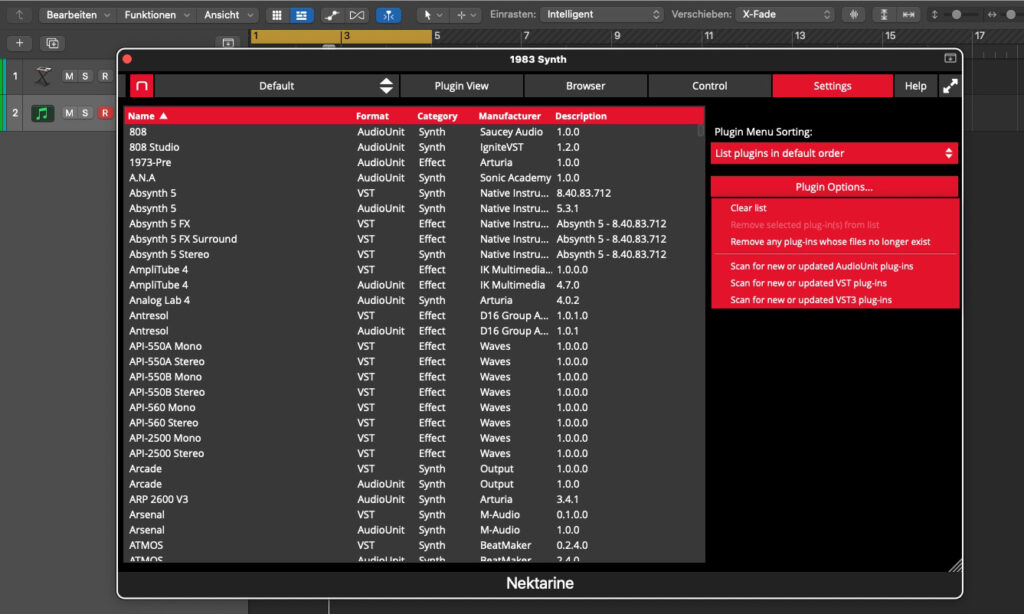Image resolution: width=1024 pixels, height=614 pixels.
Task: Toggle the flex crossover icon
Action: coord(357,14)
